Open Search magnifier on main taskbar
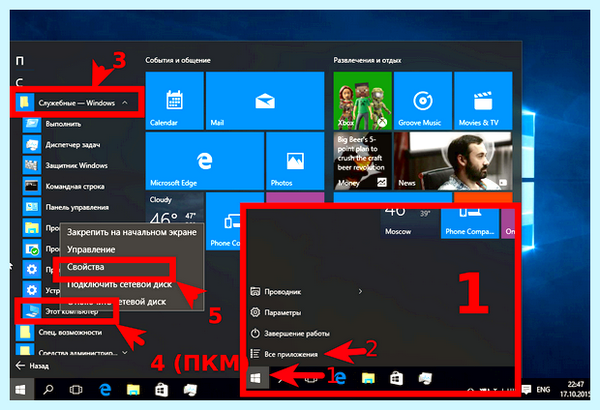The image size is (600, 410). pos(48,390)
